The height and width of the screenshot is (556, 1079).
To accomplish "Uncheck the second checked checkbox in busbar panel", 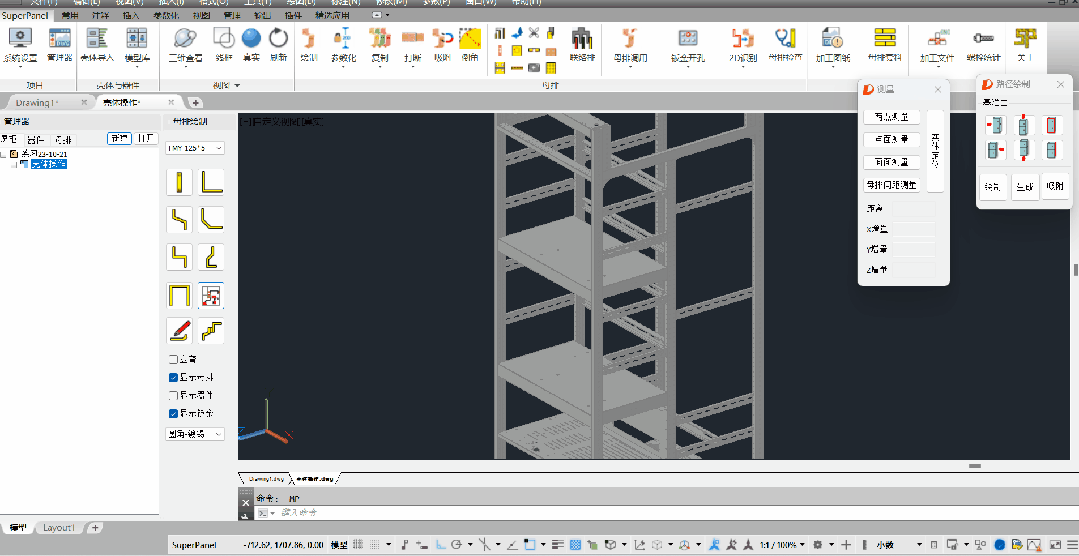I will tap(173, 414).
